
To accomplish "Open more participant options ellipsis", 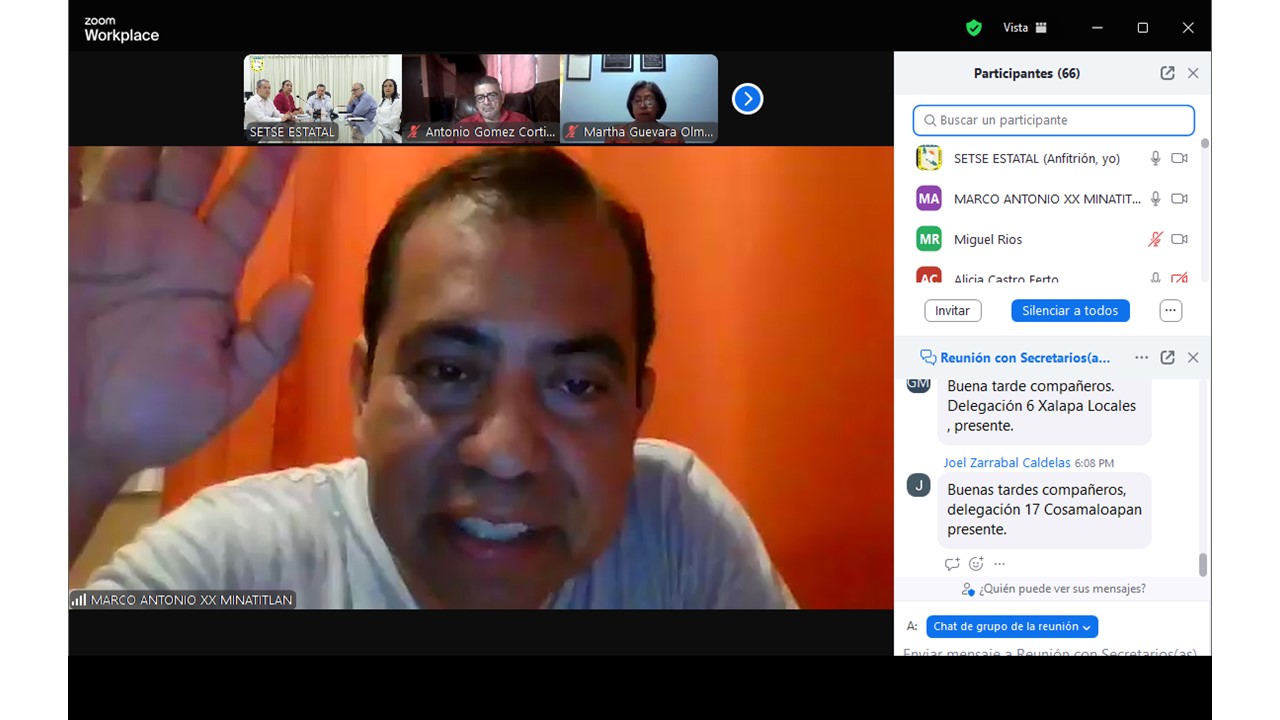I will pos(1170,311).
